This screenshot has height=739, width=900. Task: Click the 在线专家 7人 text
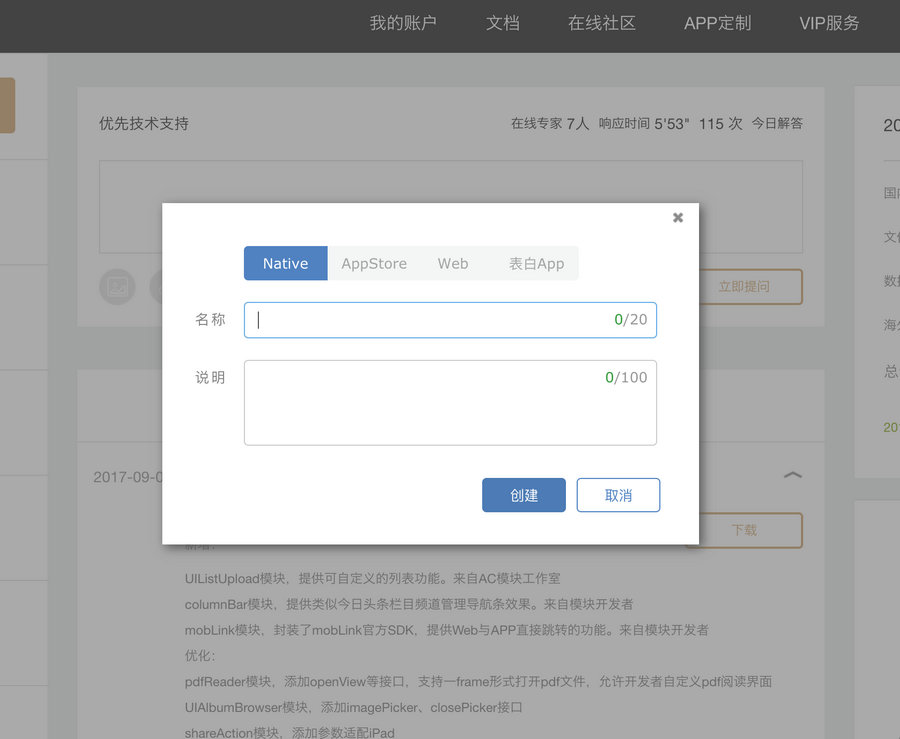pos(550,123)
